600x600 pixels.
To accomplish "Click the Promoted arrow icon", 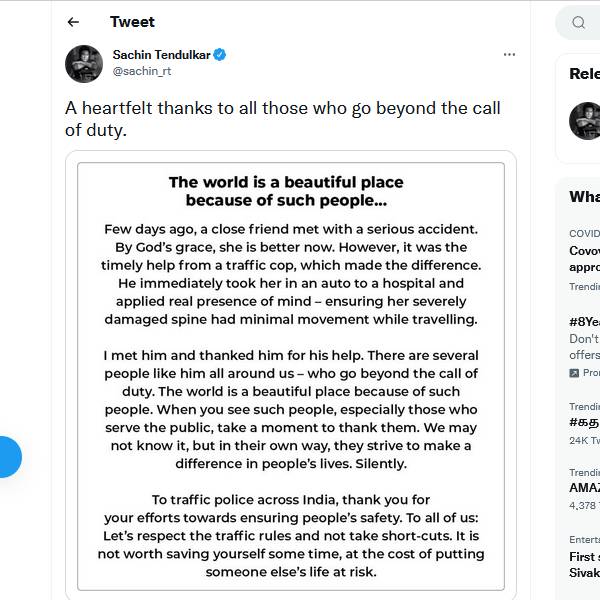I will [574, 373].
